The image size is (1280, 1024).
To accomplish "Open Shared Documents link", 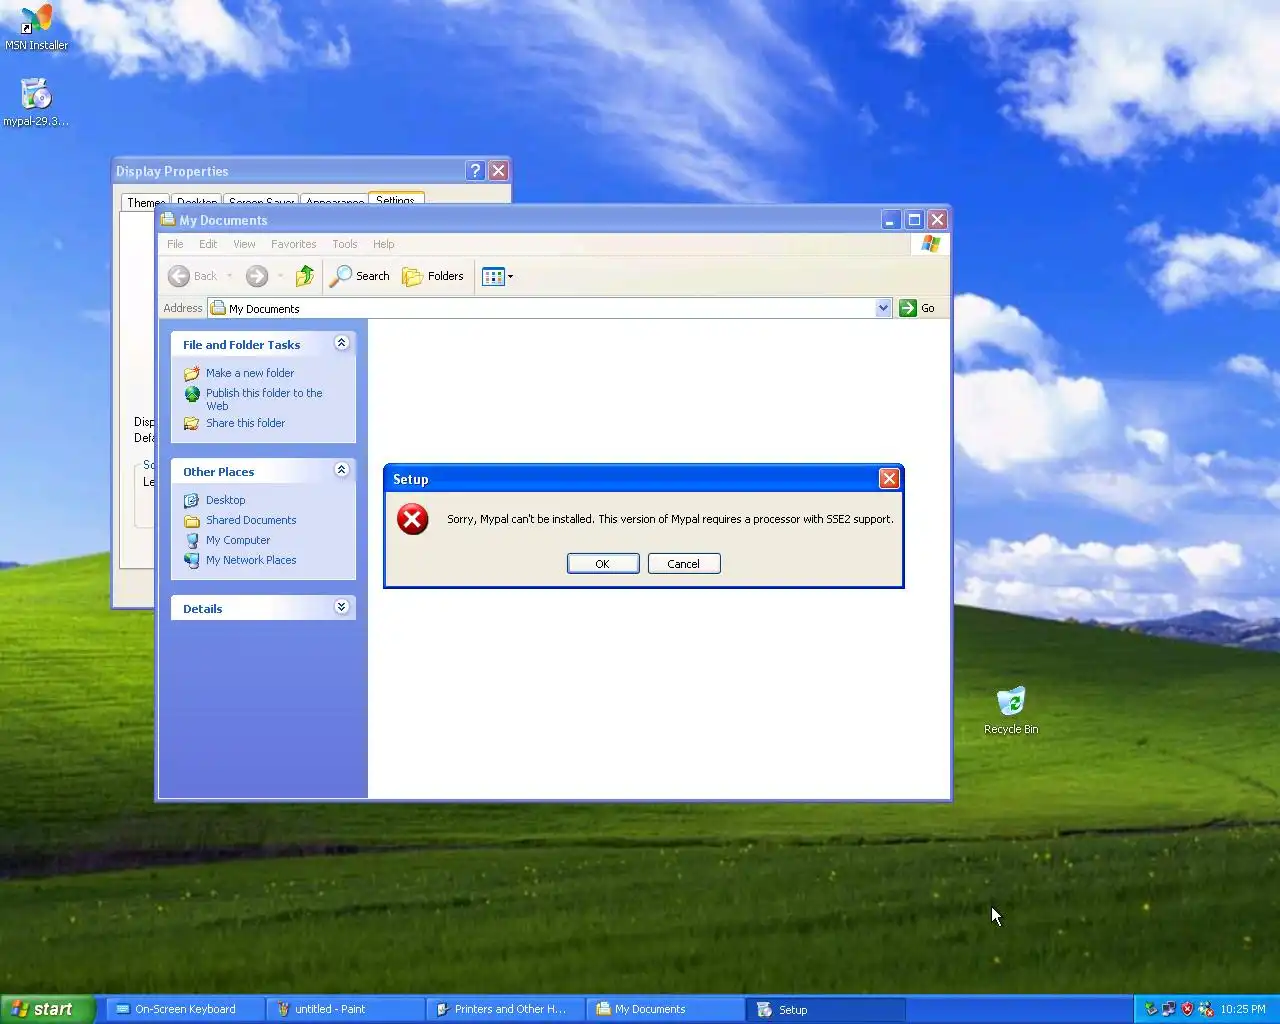I will pos(251,520).
